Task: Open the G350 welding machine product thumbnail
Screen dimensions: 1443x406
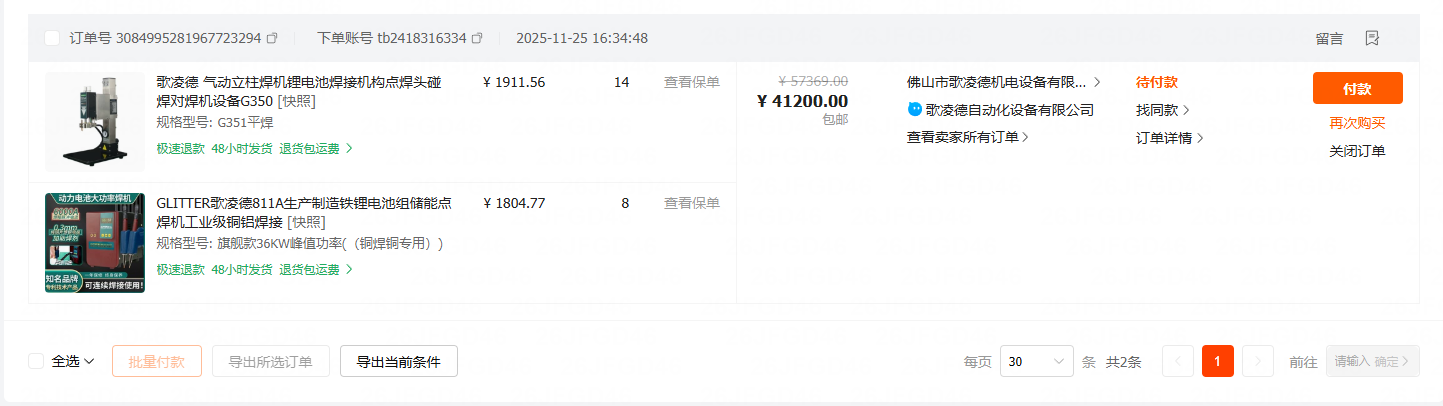Action: pyautogui.click(x=95, y=122)
